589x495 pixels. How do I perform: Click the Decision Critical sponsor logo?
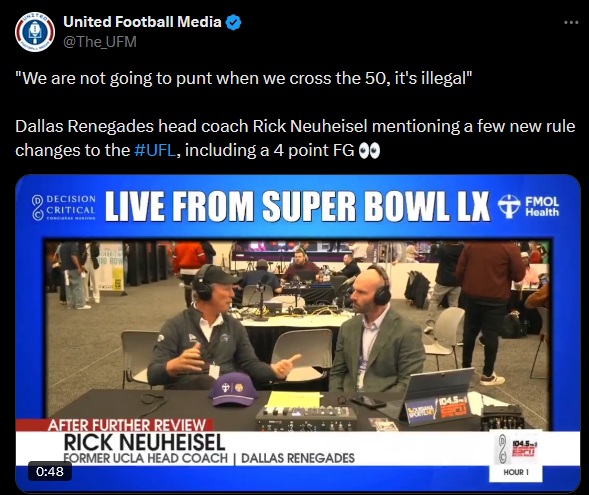coord(64,207)
